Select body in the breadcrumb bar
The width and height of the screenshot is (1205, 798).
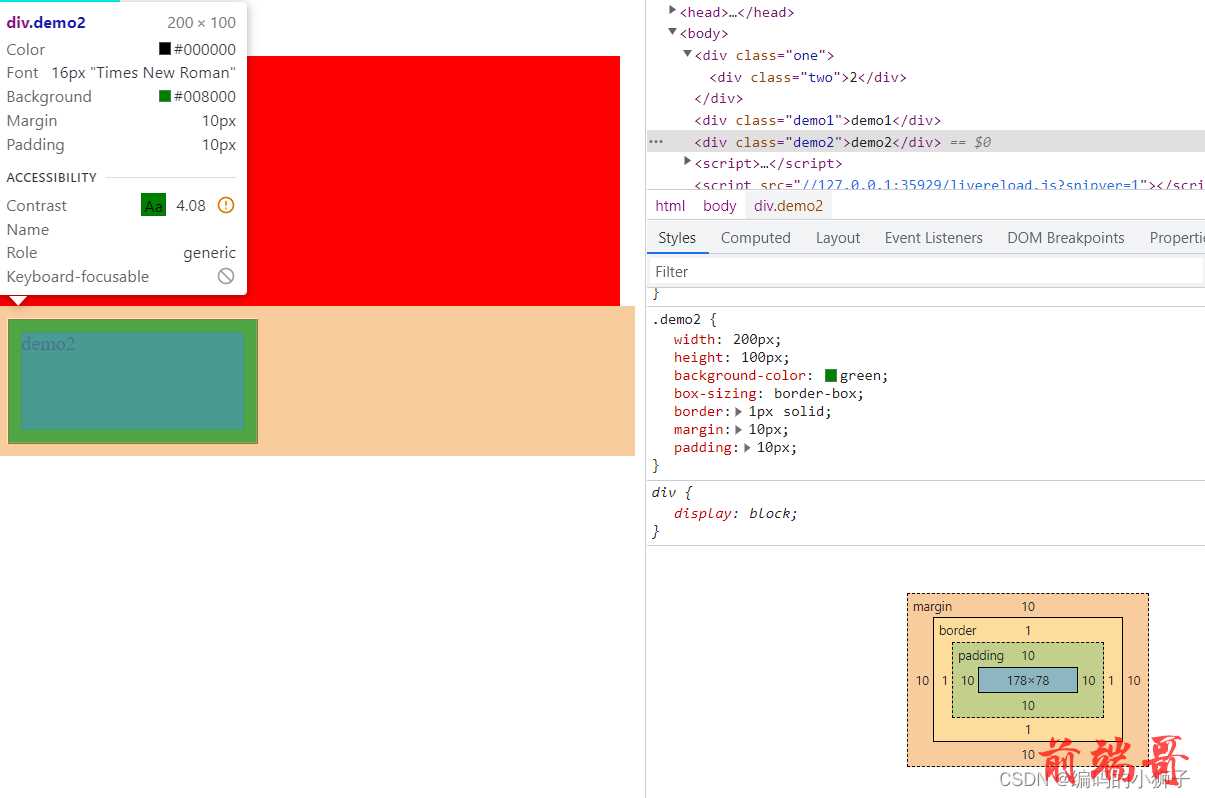(x=720, y=206)
